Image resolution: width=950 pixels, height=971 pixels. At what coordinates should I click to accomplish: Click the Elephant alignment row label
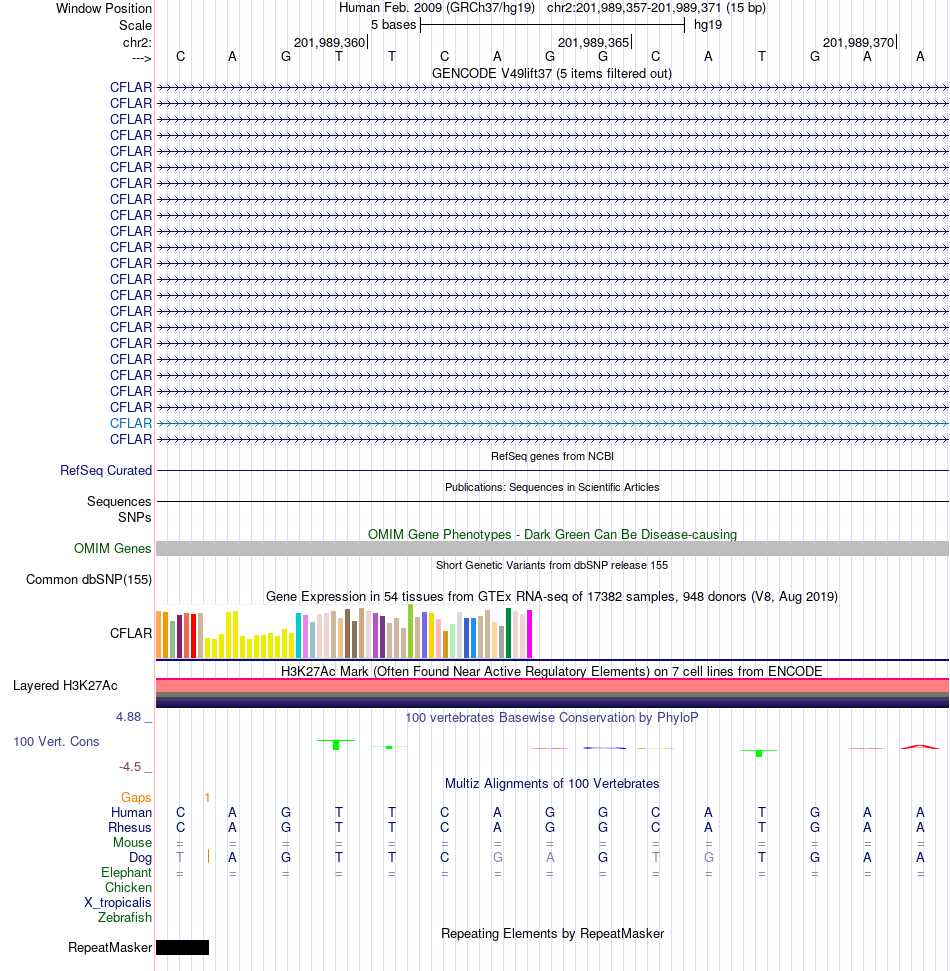126,872
